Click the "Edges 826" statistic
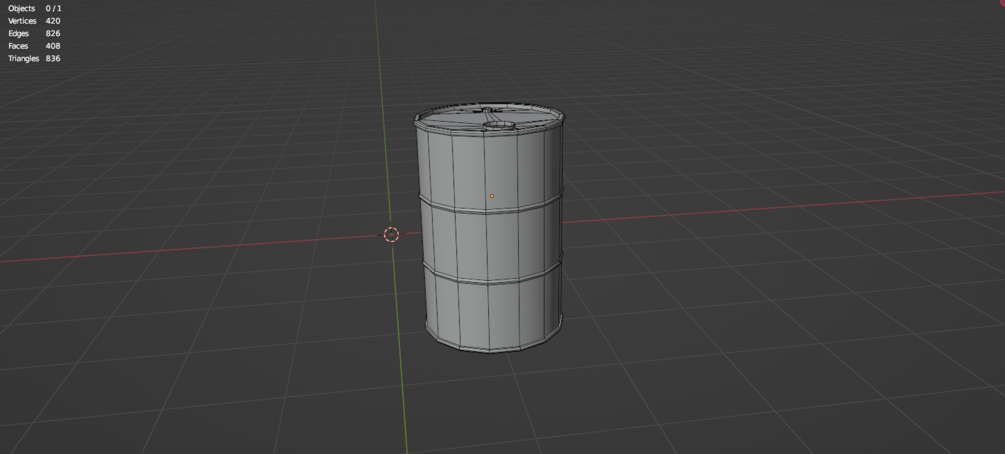Viewport: 1005px width, 454px height. pyautogui.click(x=34, y=33)
